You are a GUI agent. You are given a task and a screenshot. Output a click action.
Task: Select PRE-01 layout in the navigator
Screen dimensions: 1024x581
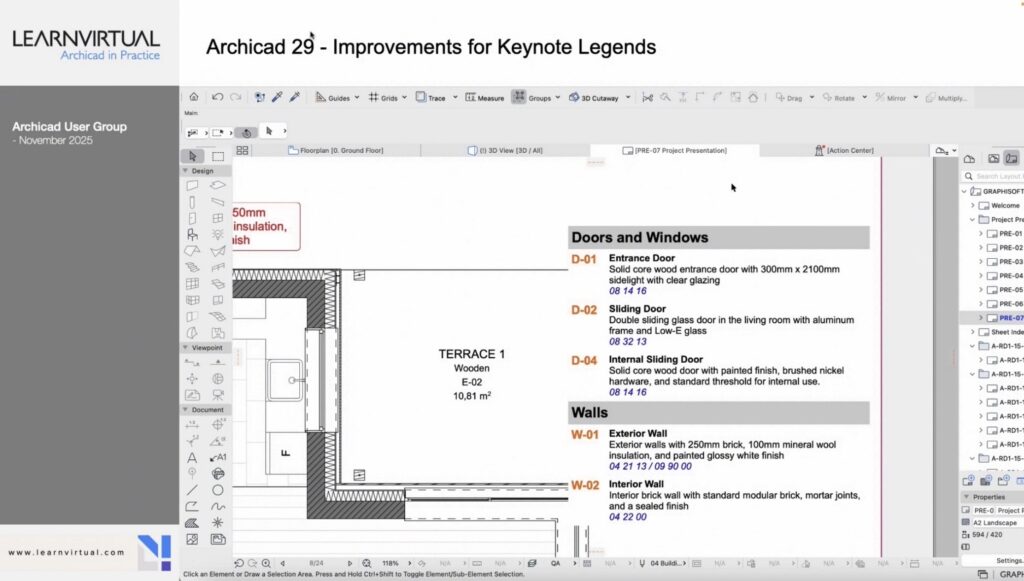click(1005, 233)
